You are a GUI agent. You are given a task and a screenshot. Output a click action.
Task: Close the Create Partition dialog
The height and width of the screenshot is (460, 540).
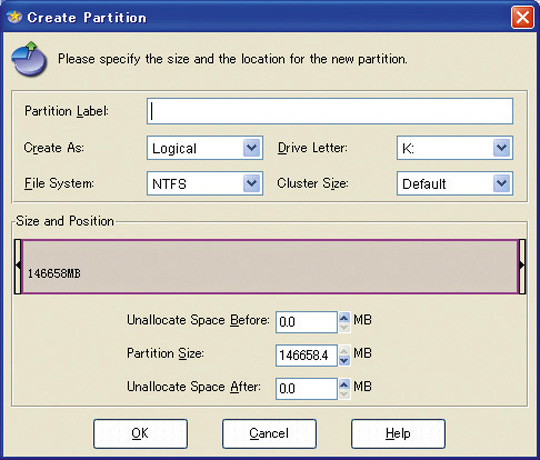[522, 17]
